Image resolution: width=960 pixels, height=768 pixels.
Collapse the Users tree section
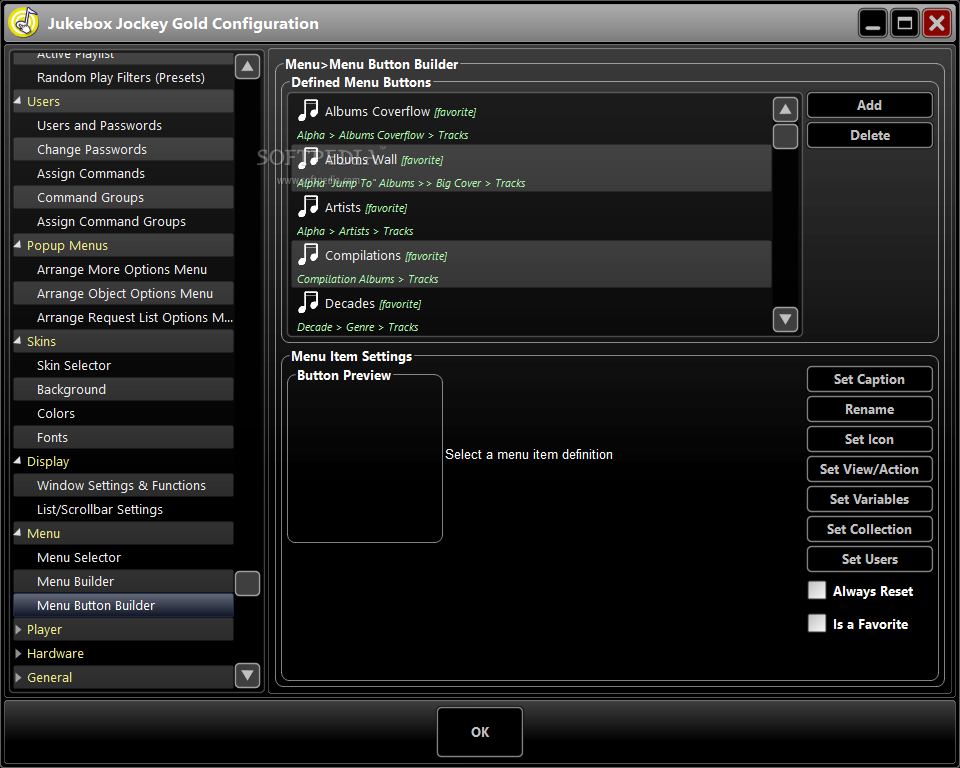[x=18, y=101]
